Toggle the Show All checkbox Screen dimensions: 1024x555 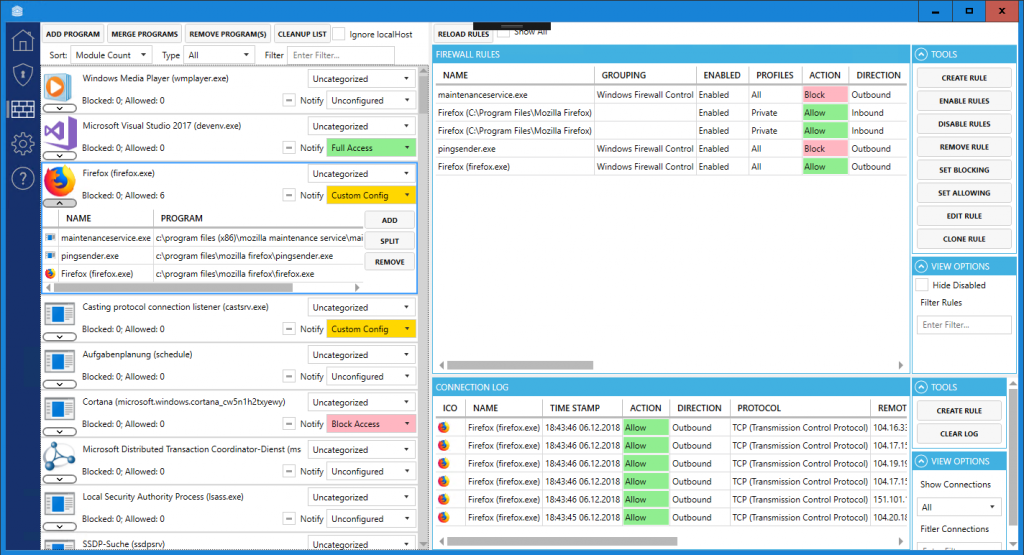pos(504,32)
